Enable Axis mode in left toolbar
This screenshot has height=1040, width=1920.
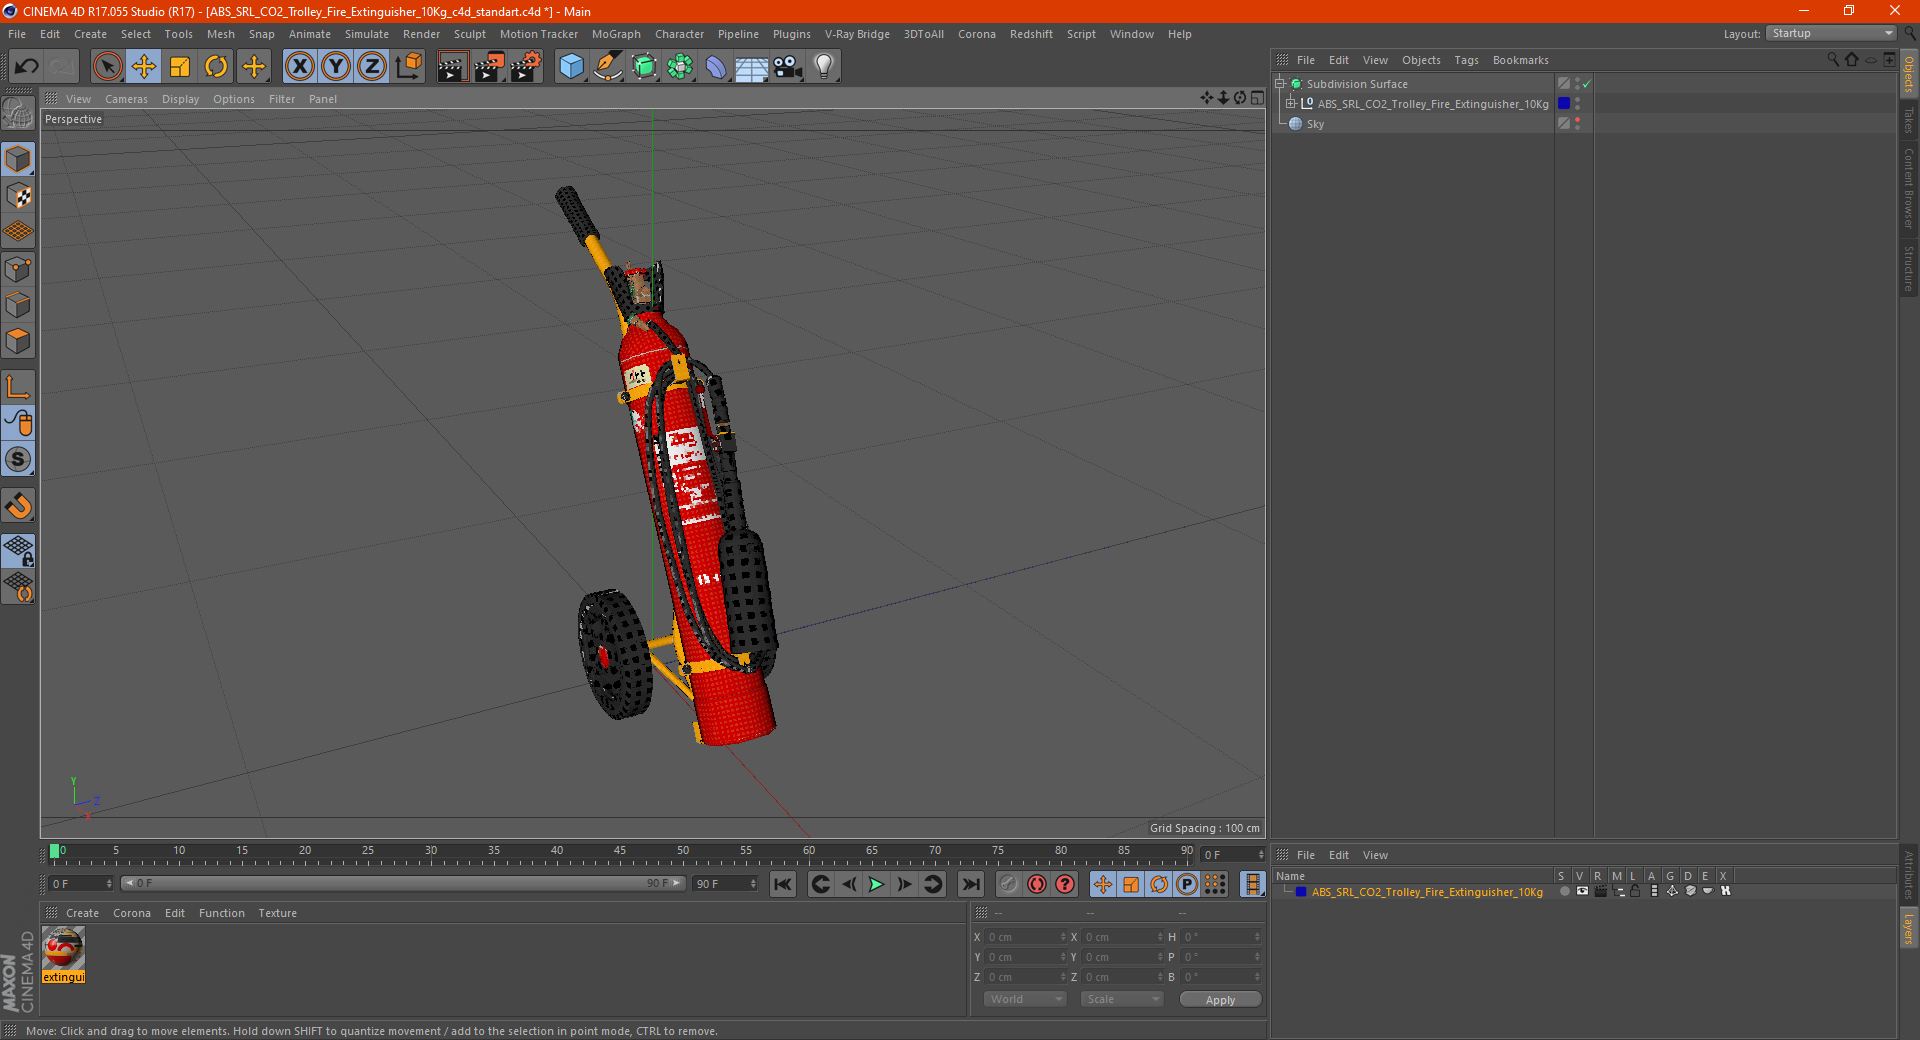pyautogui.click(x=18, y=387)
